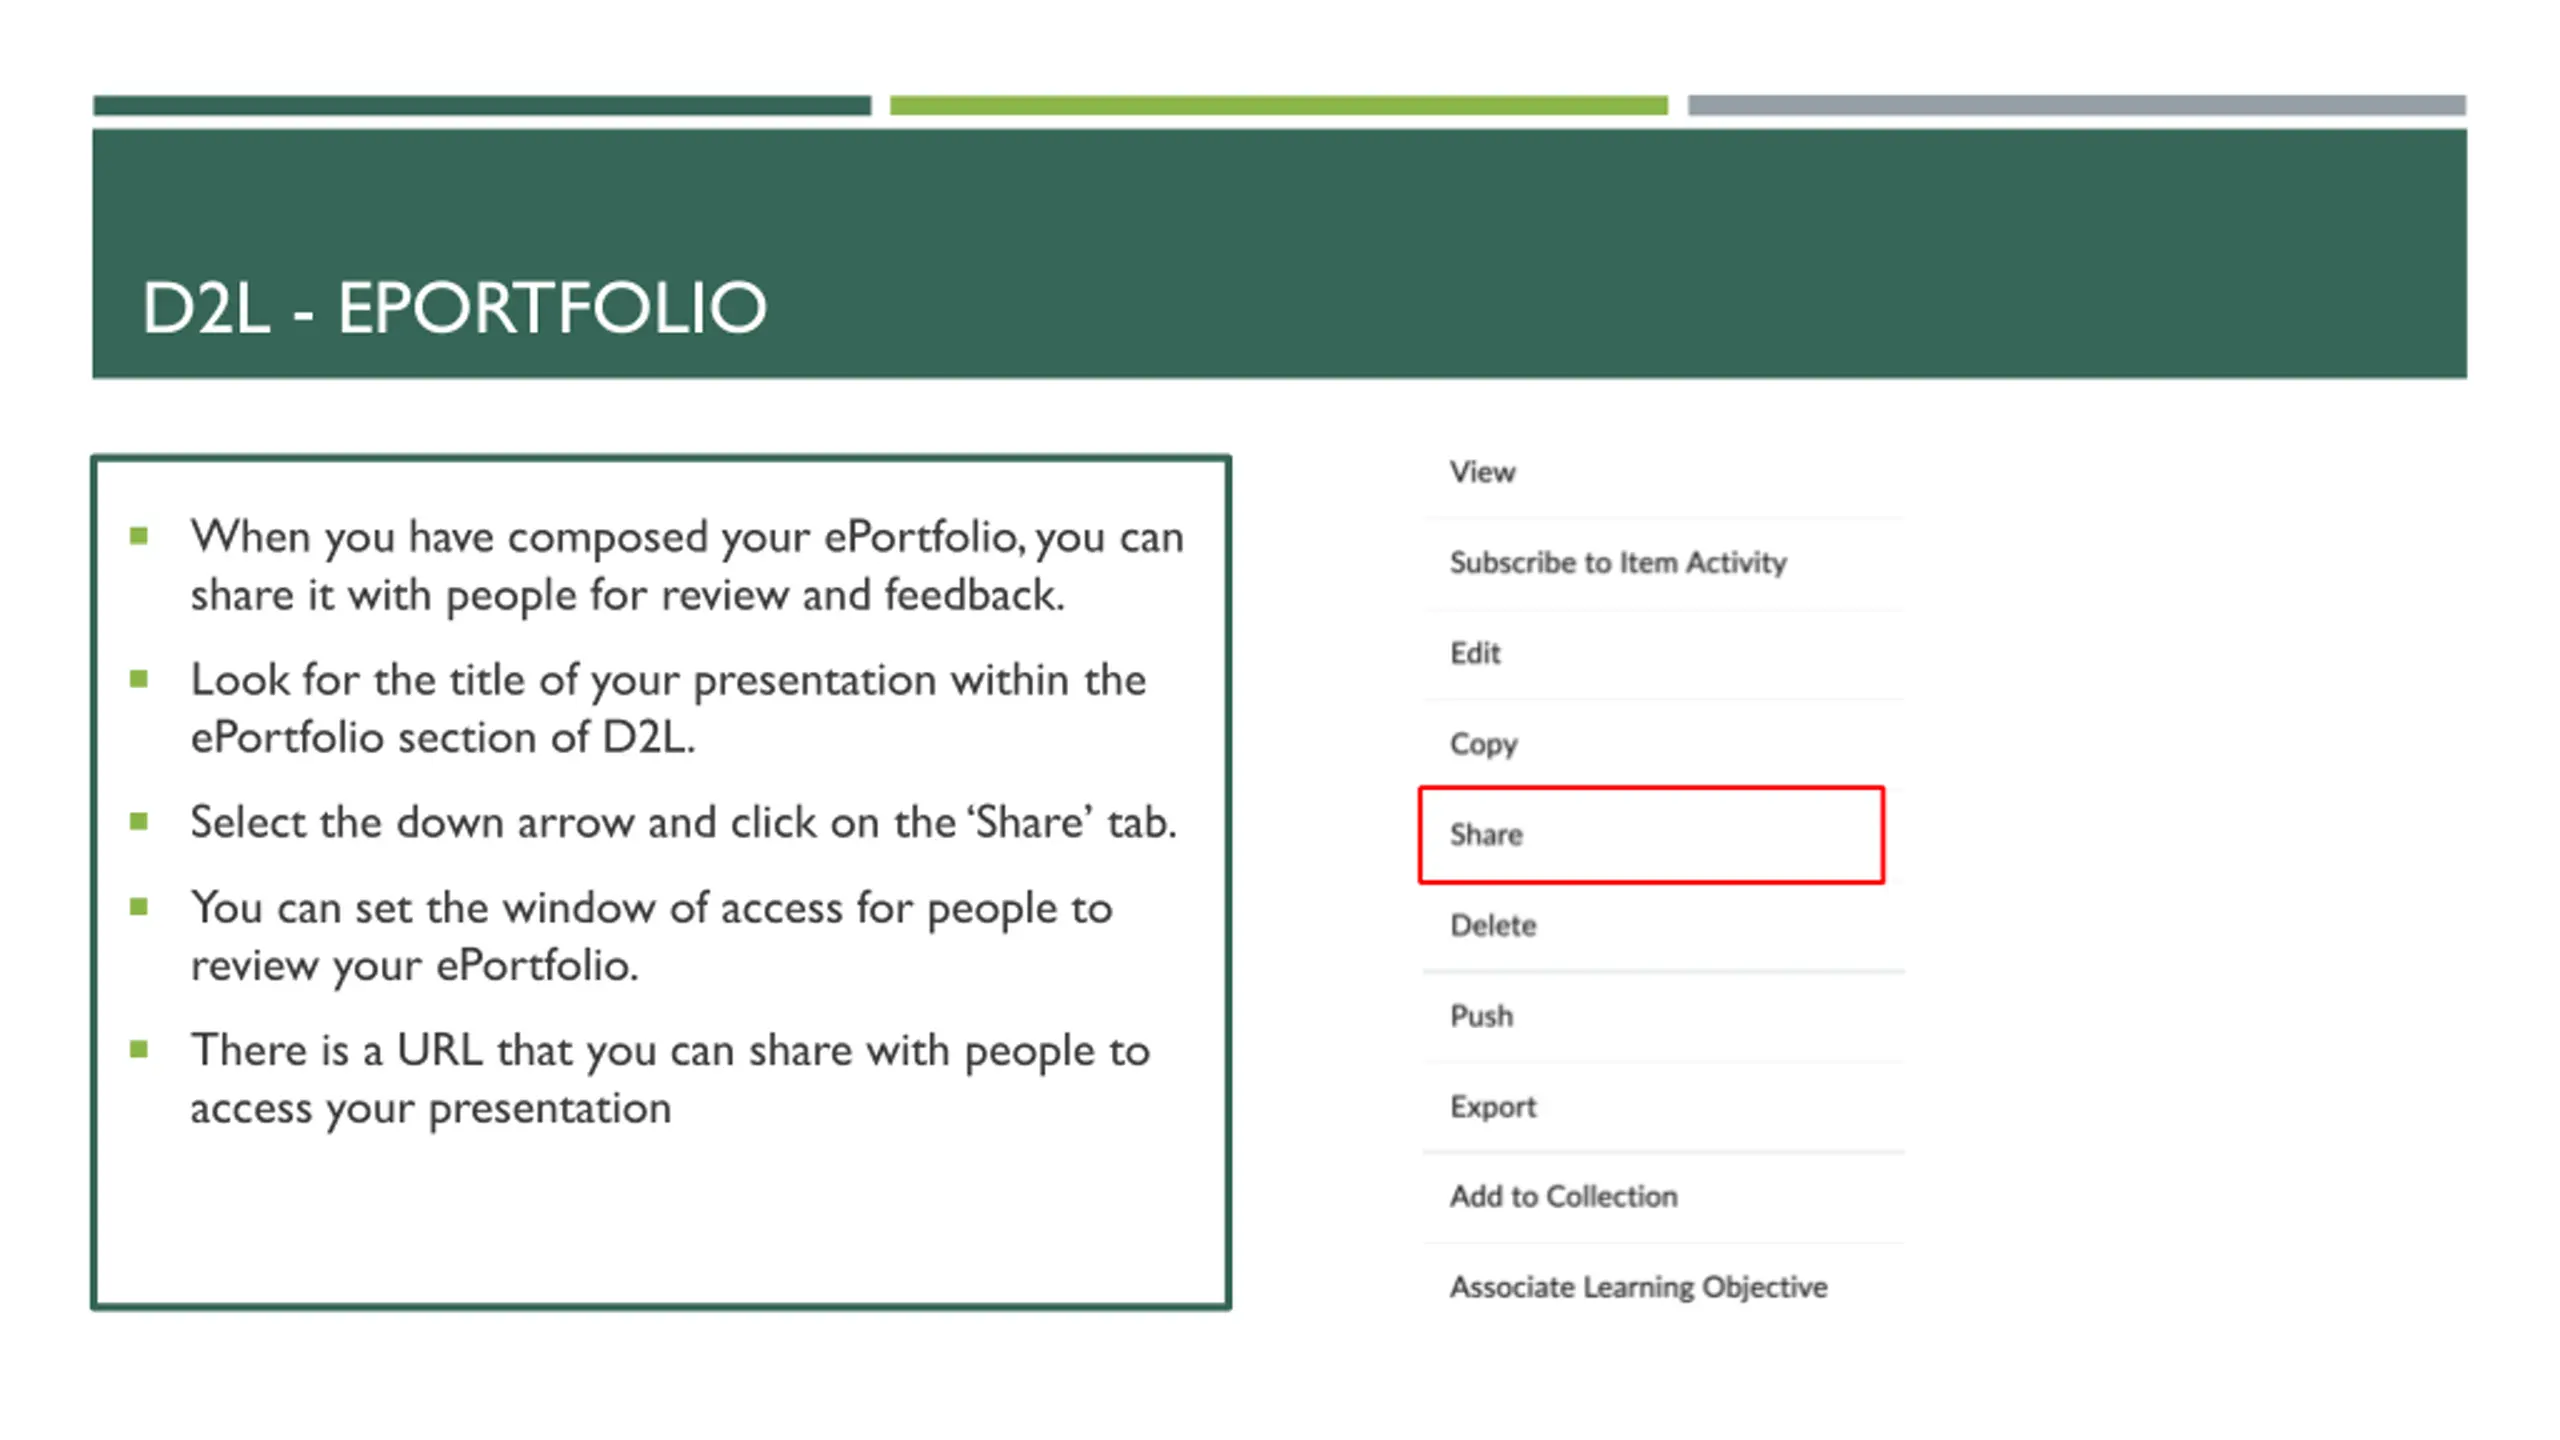Click the bullet about window of access

point(651,937)
